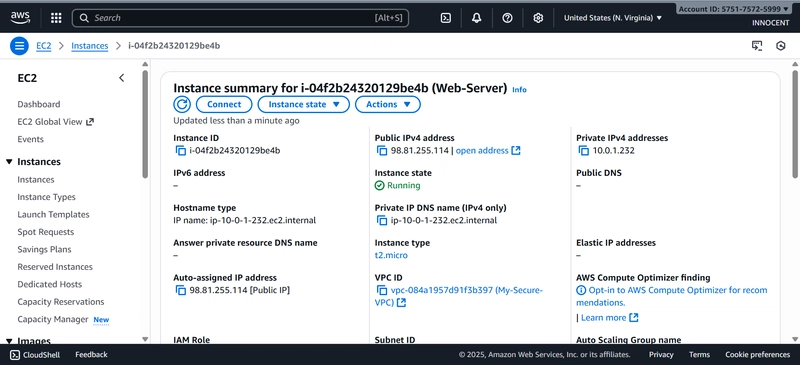Open the Instance state dropdown
This screenshot has width=800, height=365.
[x=304, y=104]
